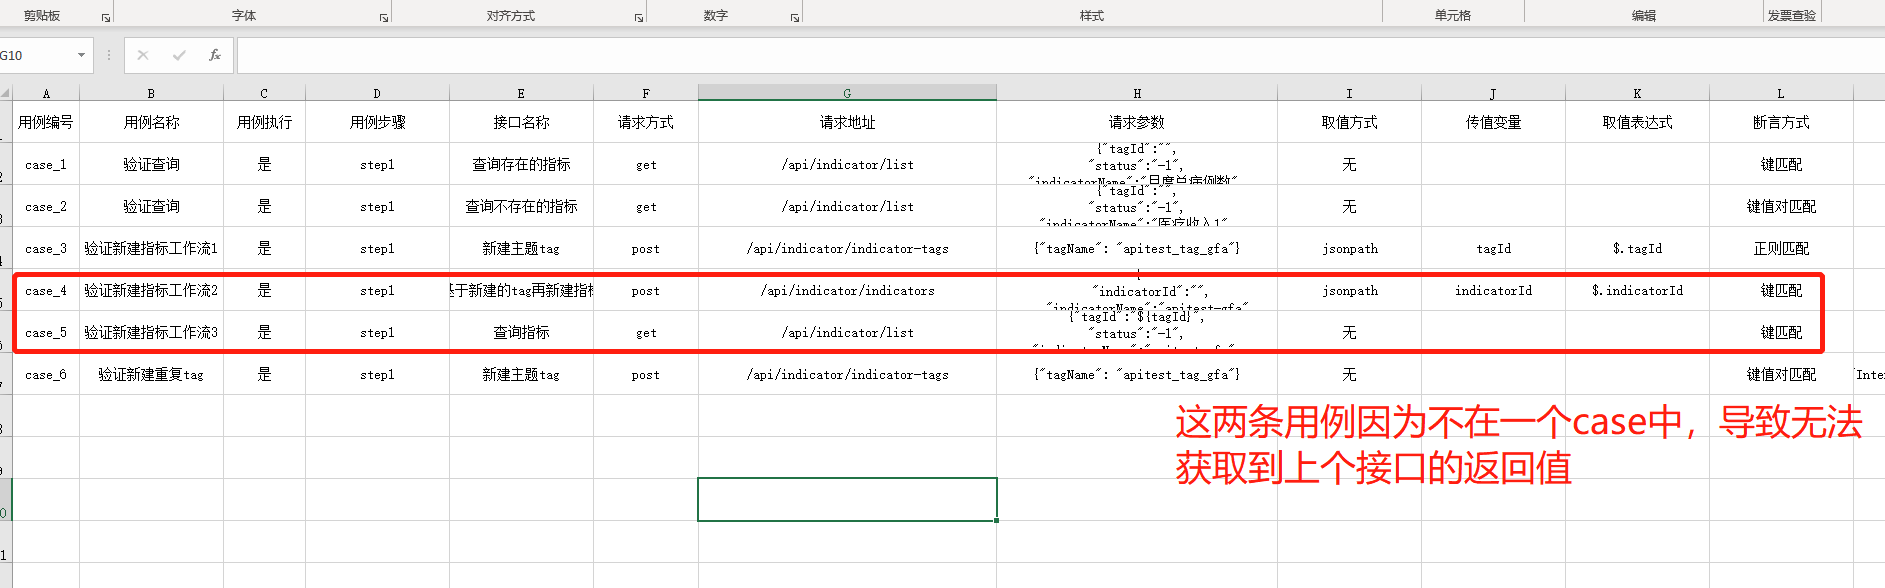Click the 验证新建指标工作流2 cell
The height and width of the screenshot is (588, 1885).
tap(151, 290)
